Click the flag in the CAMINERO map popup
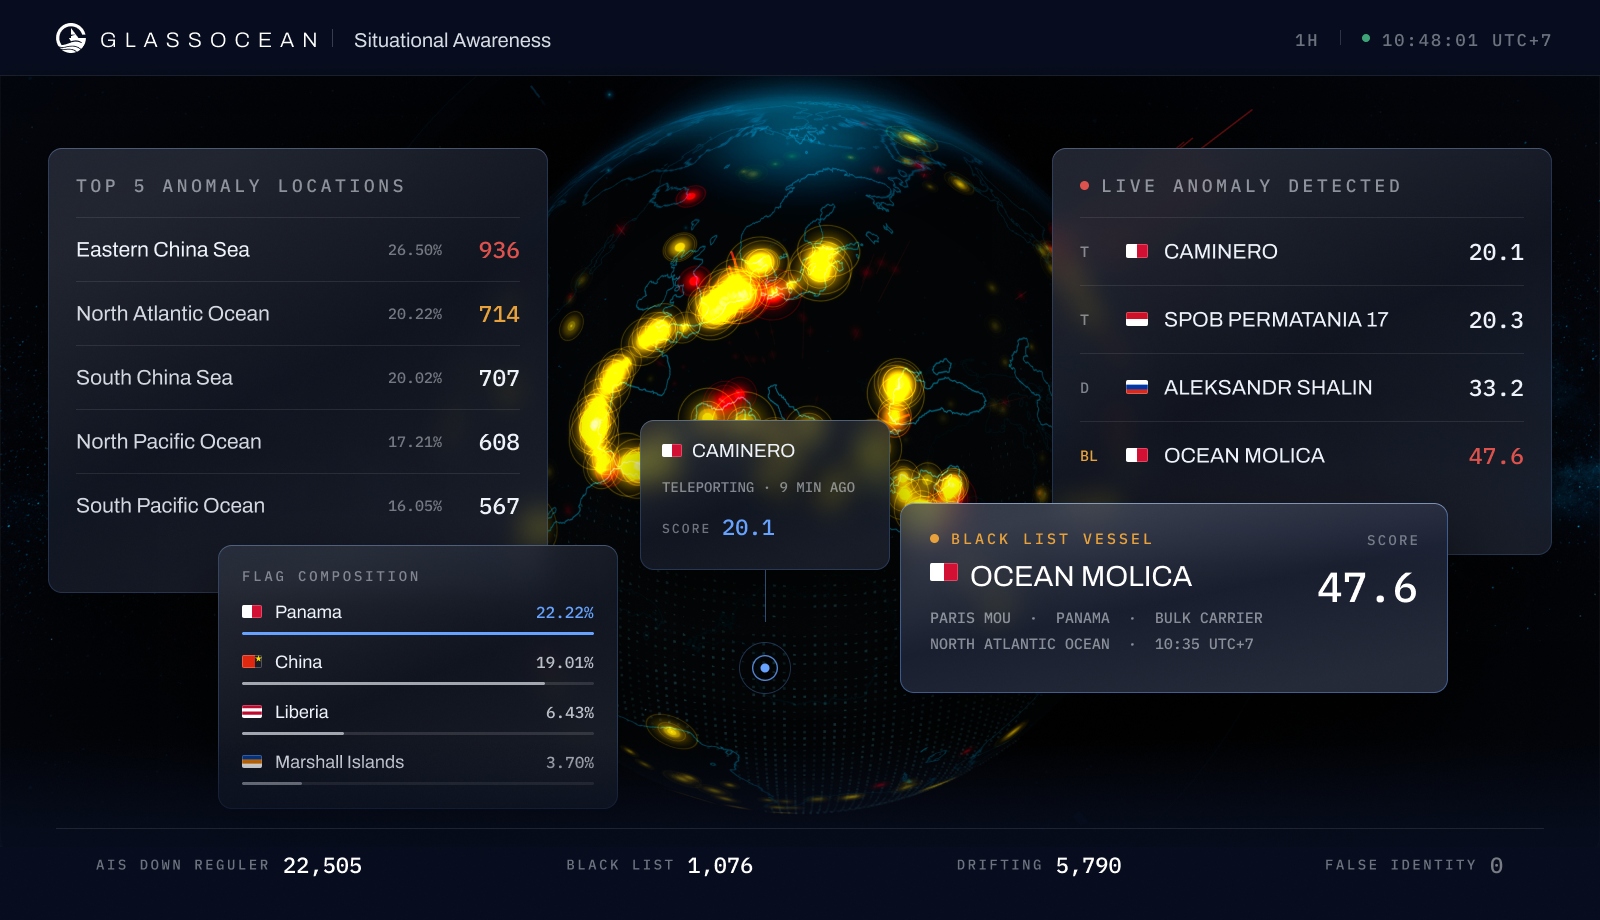The height and width of the screenshot is (920, 1600). click(x=672, y=451)
